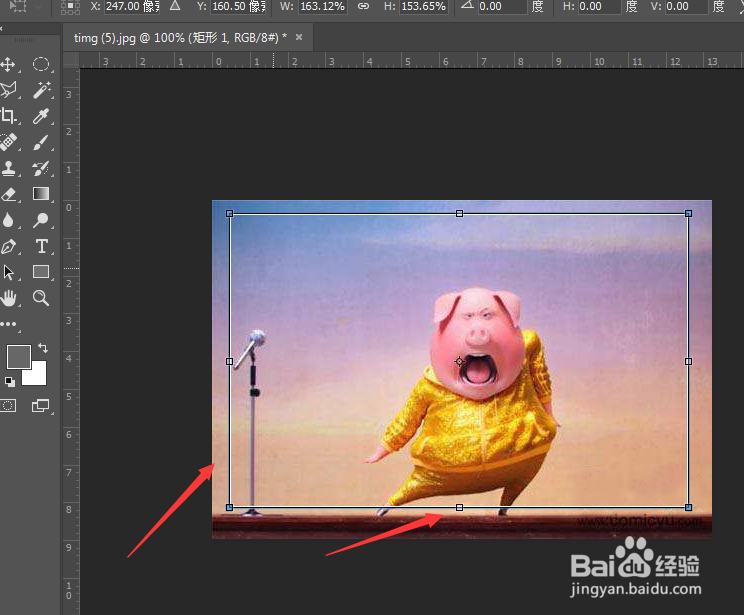Click the top-middle transform handle
The image size is (744, 615).
click(x=459, y=214)
